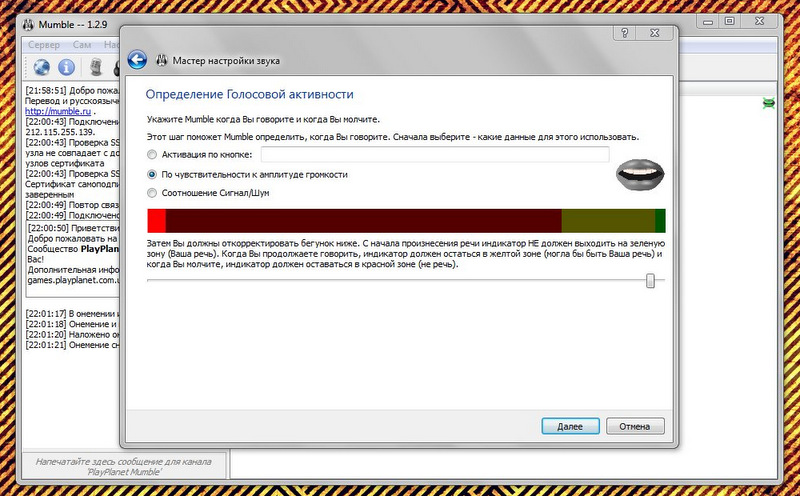Close the audio wizard dialog
This screenshot has width=800, height=496.
[x=655, y=33]
